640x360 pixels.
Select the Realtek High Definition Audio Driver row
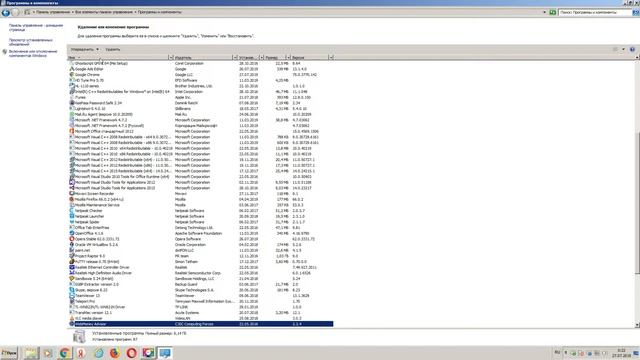point(200,273)
